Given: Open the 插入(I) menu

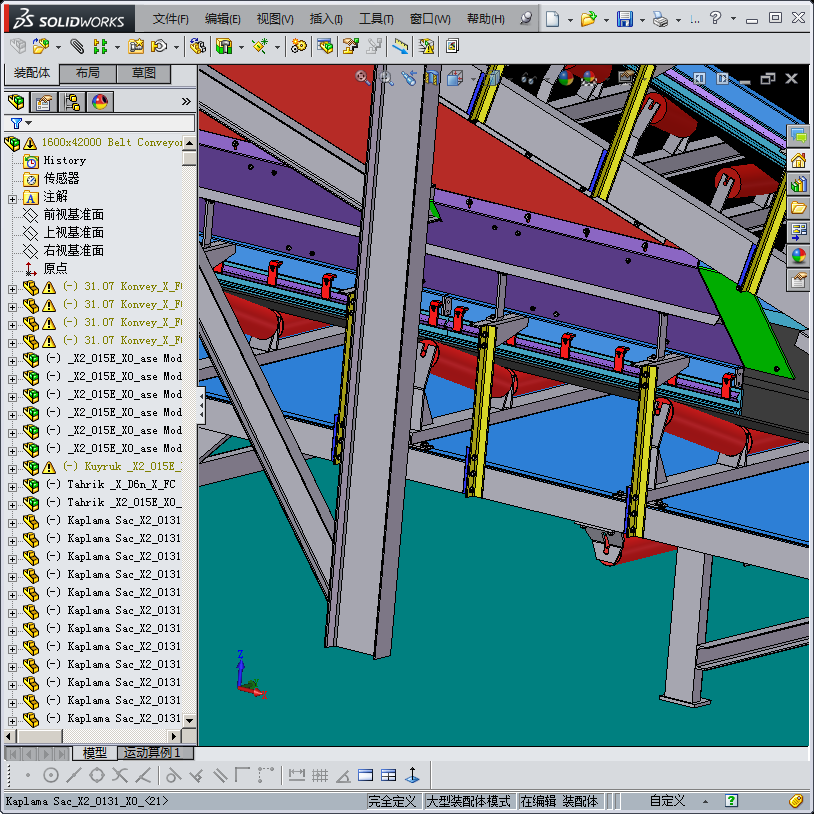Looking at the screenshot, I should pos(326,19).
